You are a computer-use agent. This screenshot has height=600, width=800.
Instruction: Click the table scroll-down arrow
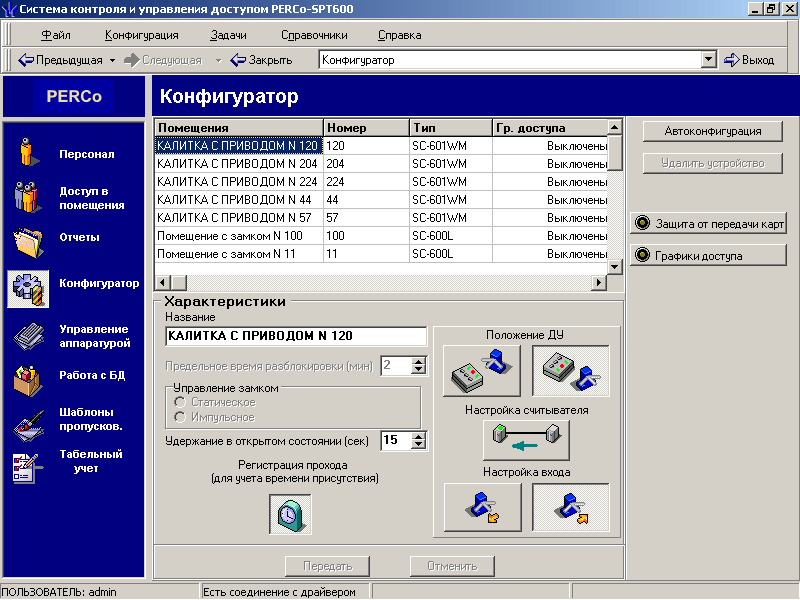(615, 267)
